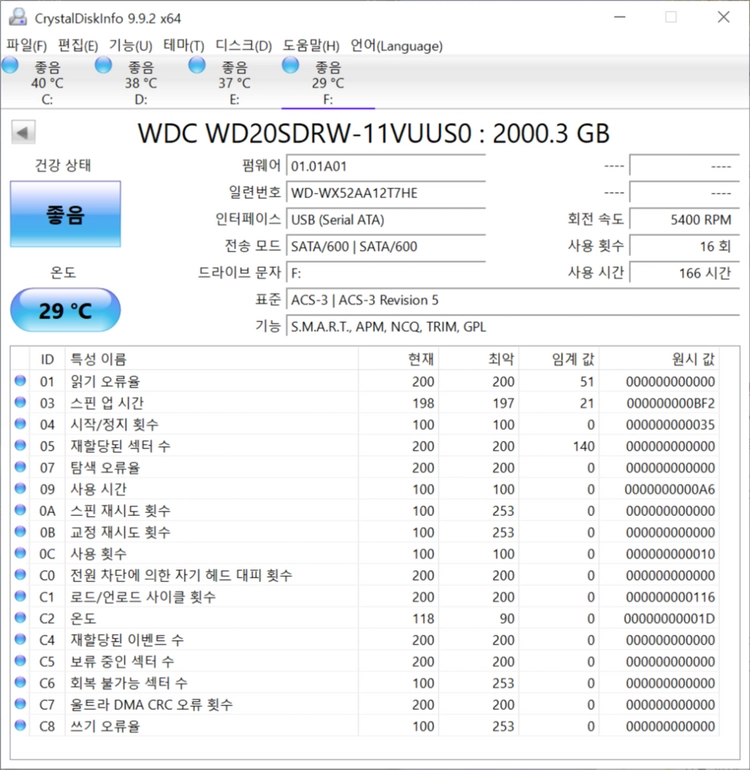Select the F: drive blue status orb
The image size is (750, 770).
click(290, 65)
